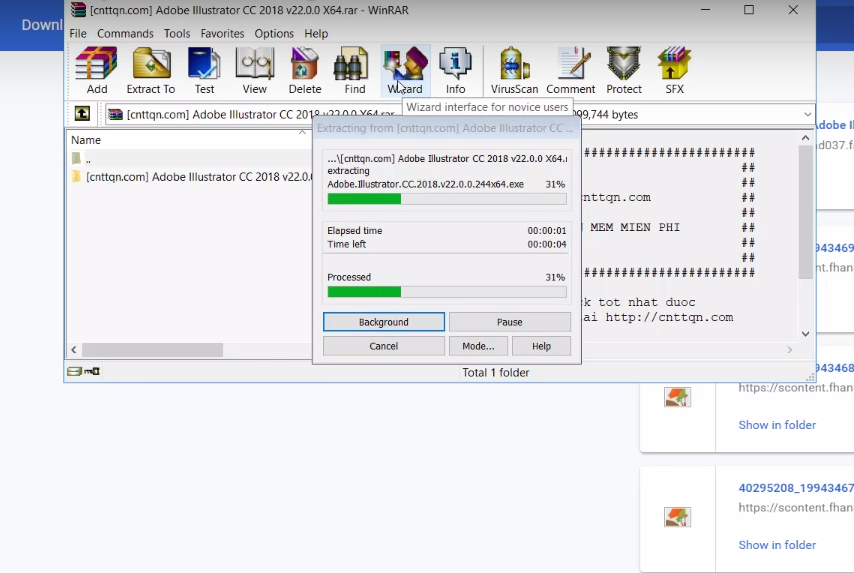
Task: Pause the extraction
Action: point(509,322)
